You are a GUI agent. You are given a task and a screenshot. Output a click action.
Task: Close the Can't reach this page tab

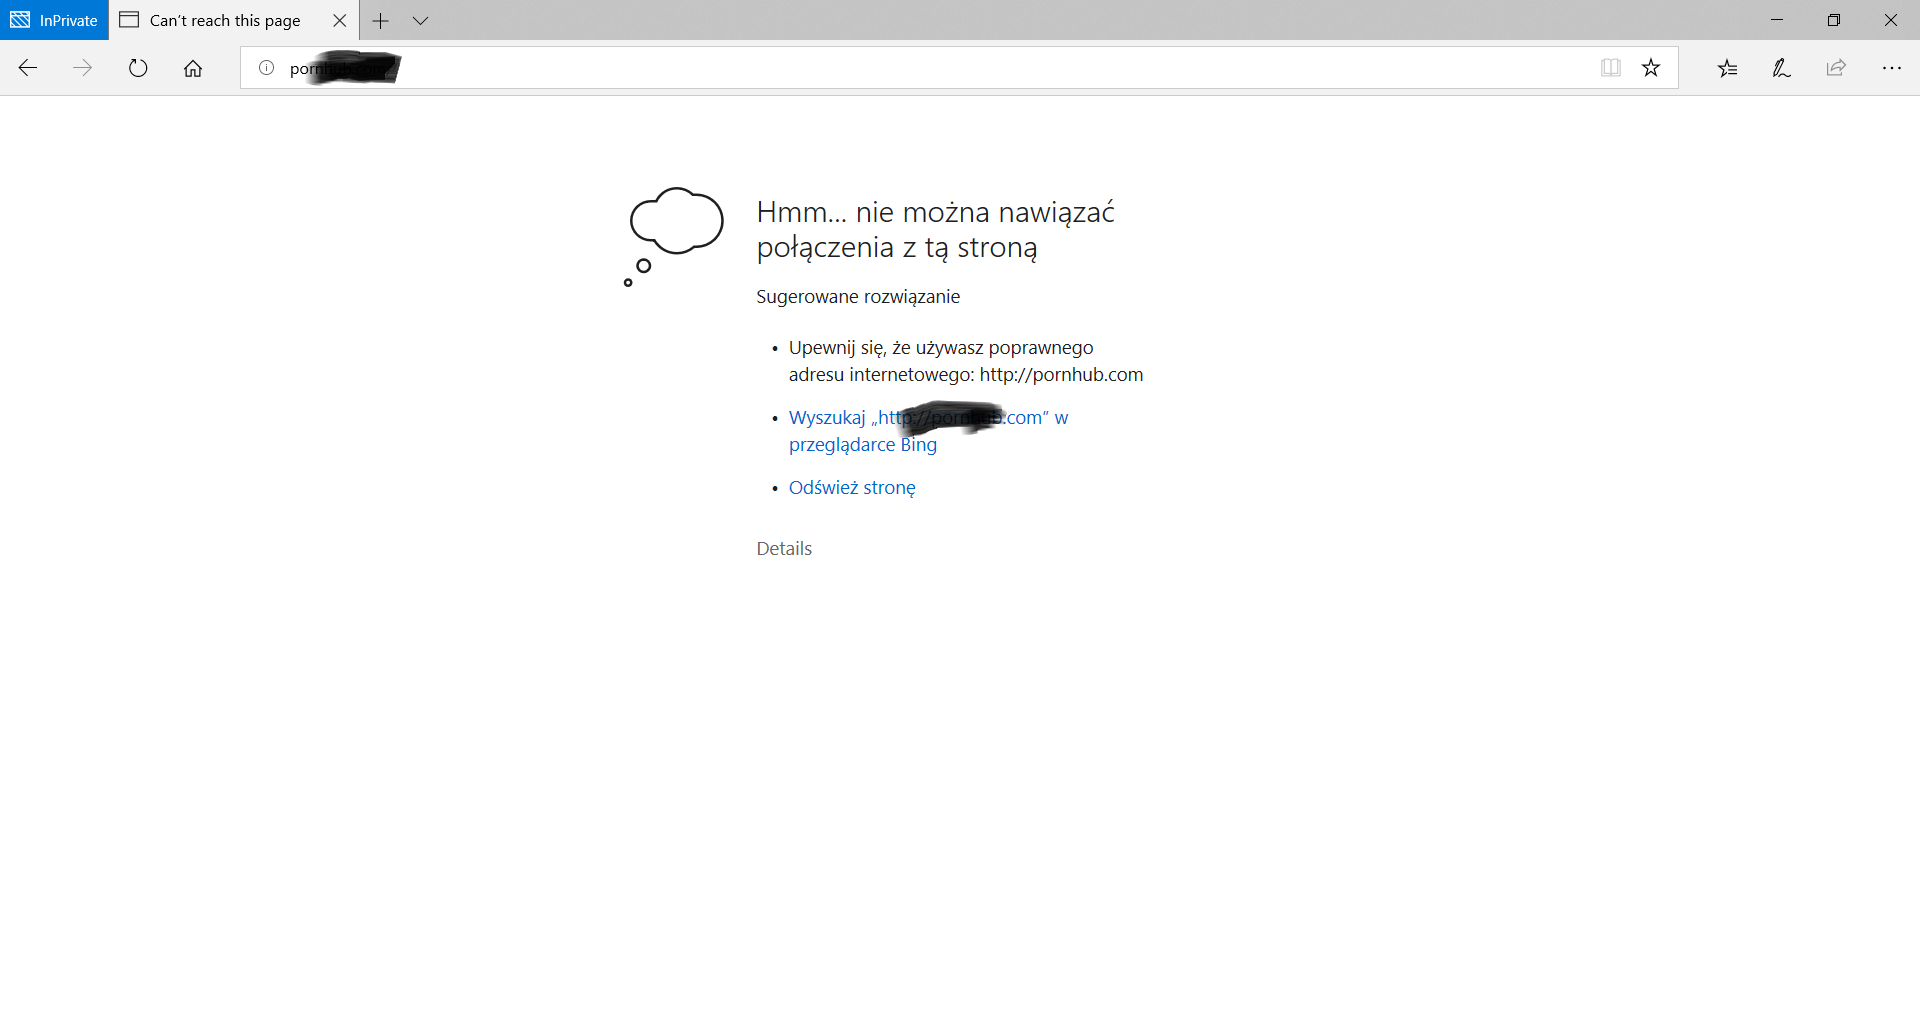340,20
